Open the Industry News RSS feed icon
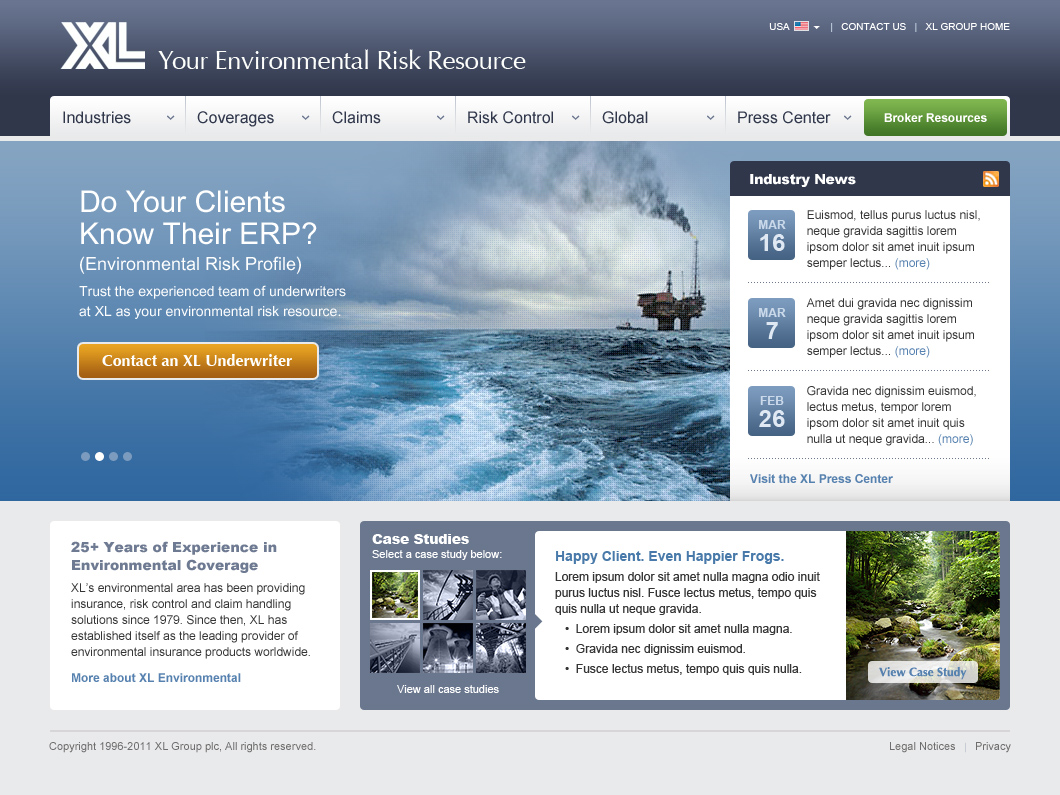The width and height of the screenshot is (1060, 795). click(990, 179)
